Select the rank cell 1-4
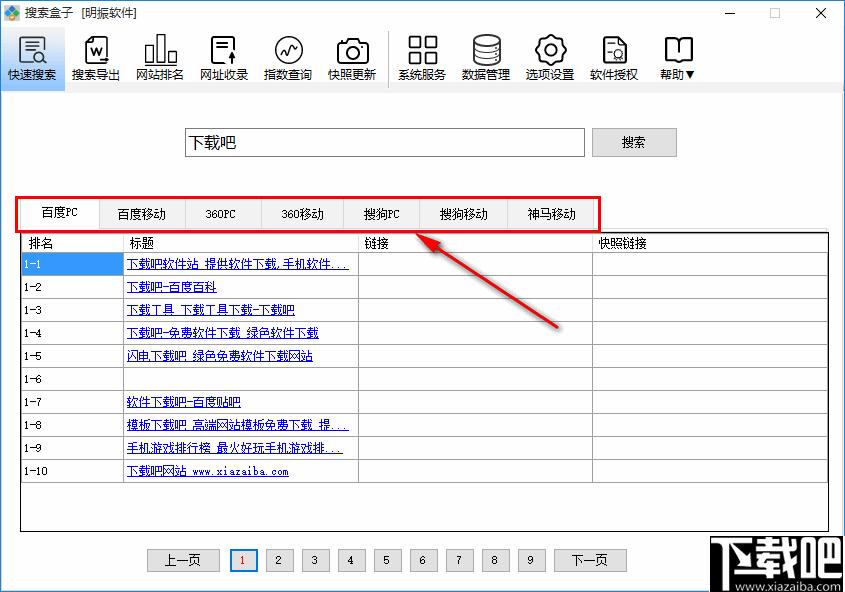 click(x=72, y=333)
